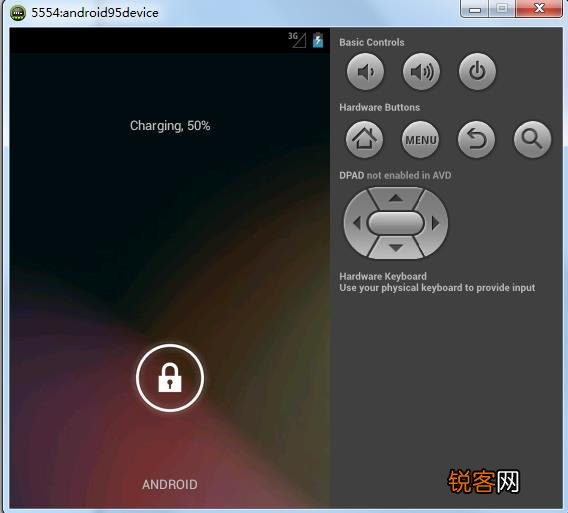Minimize the emulator window
The width and height of the screenshot is (568, 513).
point(475,9)
